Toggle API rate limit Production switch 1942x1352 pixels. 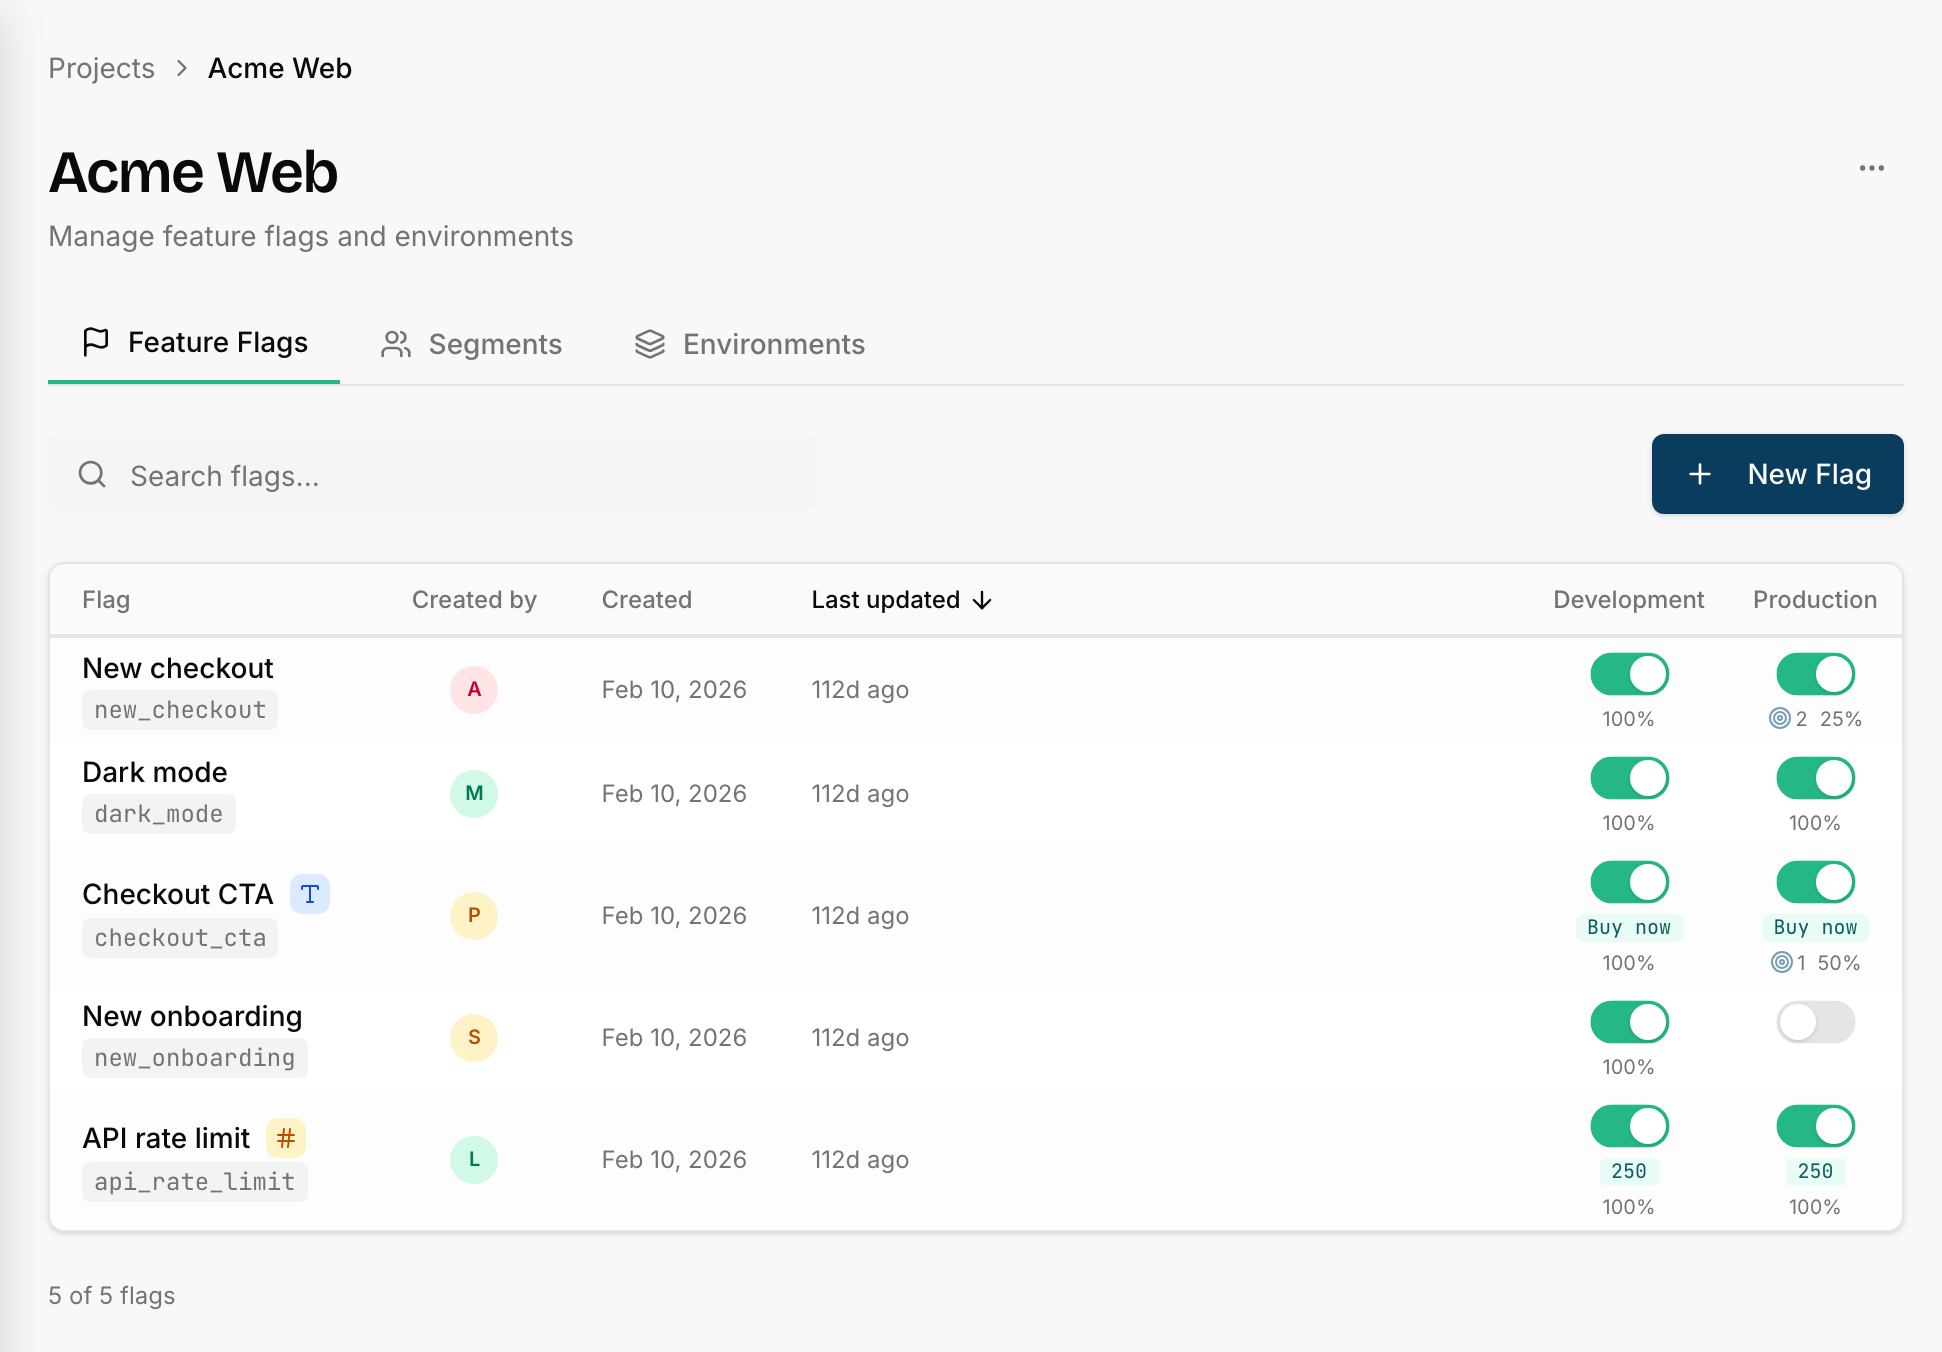click(x=1815, y=1126)
